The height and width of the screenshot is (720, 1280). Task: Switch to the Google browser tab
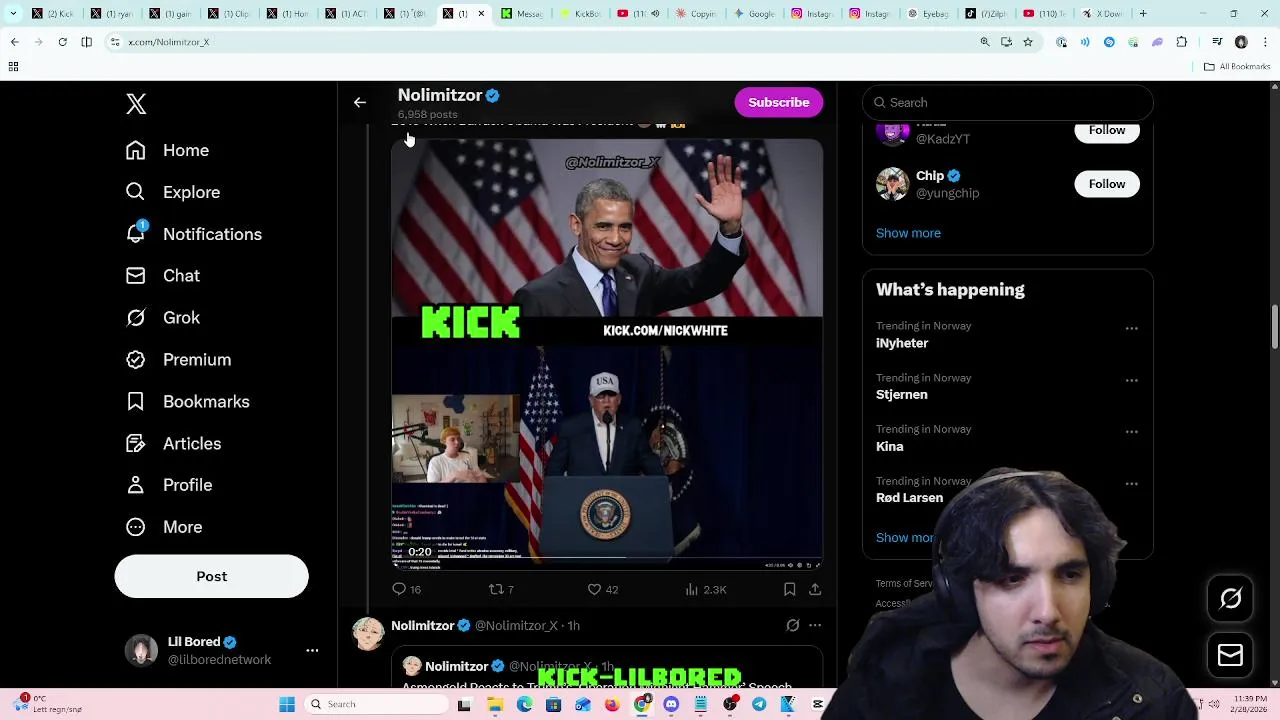pyautogui.click(x=754, y=13)
